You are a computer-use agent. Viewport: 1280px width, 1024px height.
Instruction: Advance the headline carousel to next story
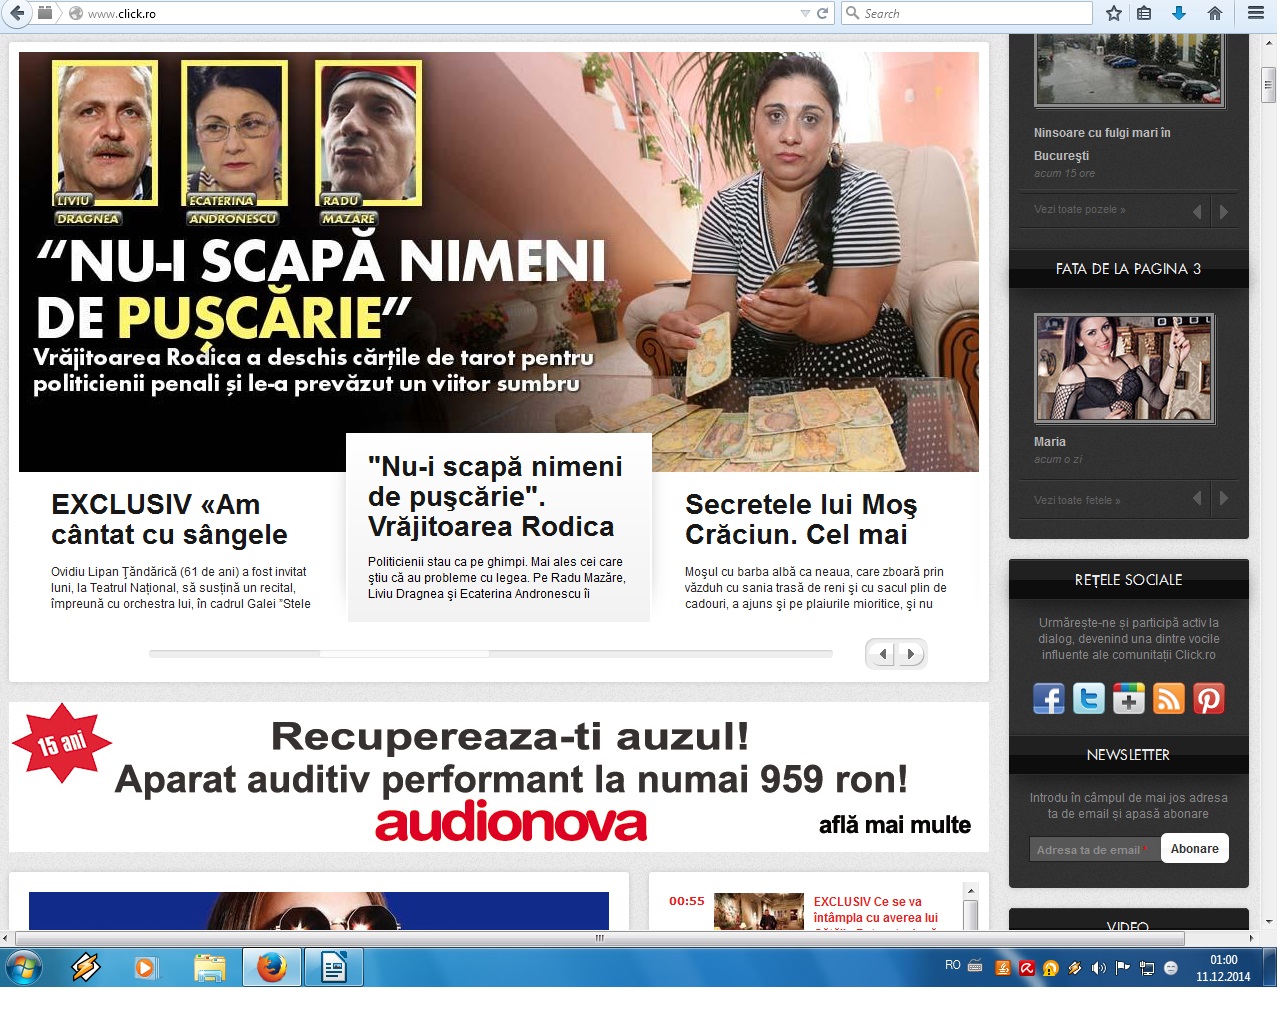910,654
